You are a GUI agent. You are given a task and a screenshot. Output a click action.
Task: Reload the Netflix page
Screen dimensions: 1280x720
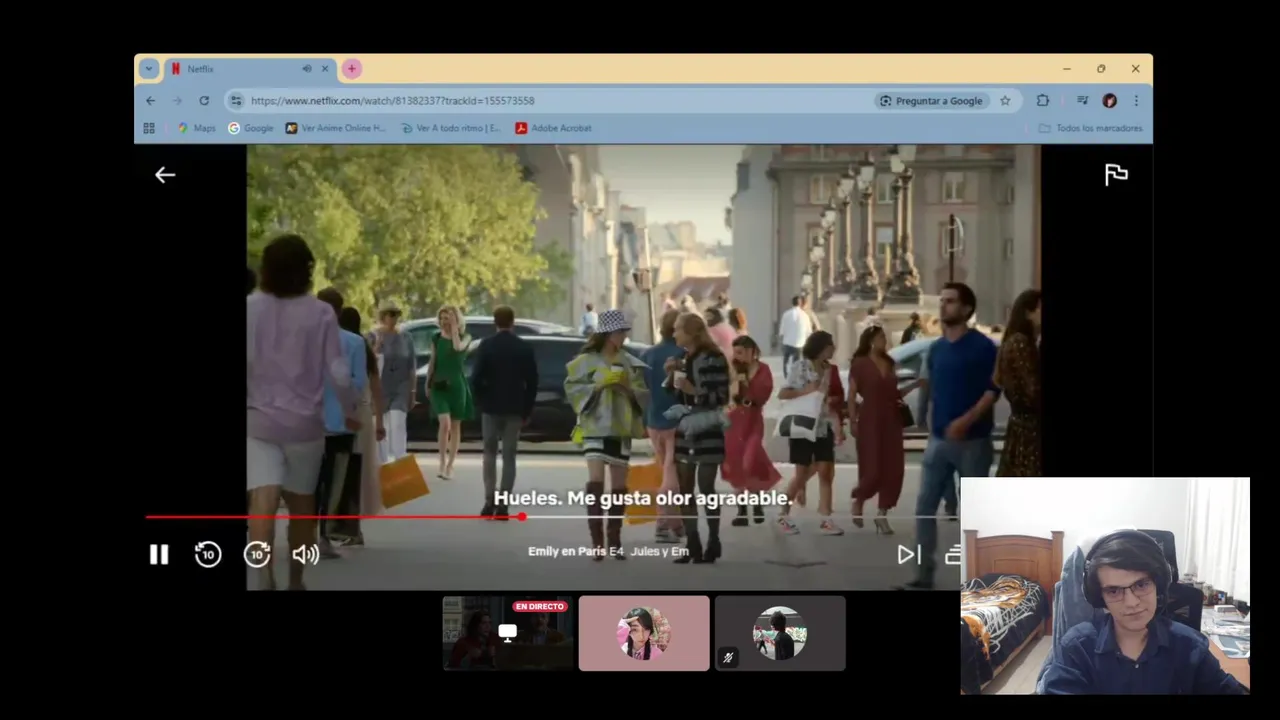pos(204,101)
